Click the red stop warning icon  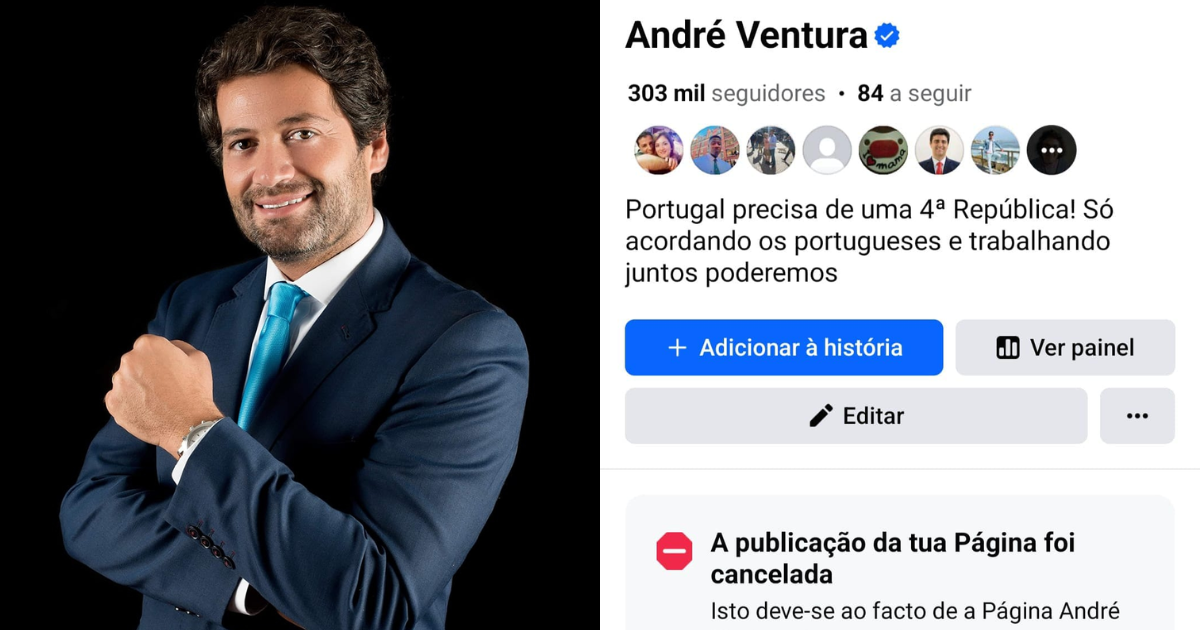click(674, 552)
